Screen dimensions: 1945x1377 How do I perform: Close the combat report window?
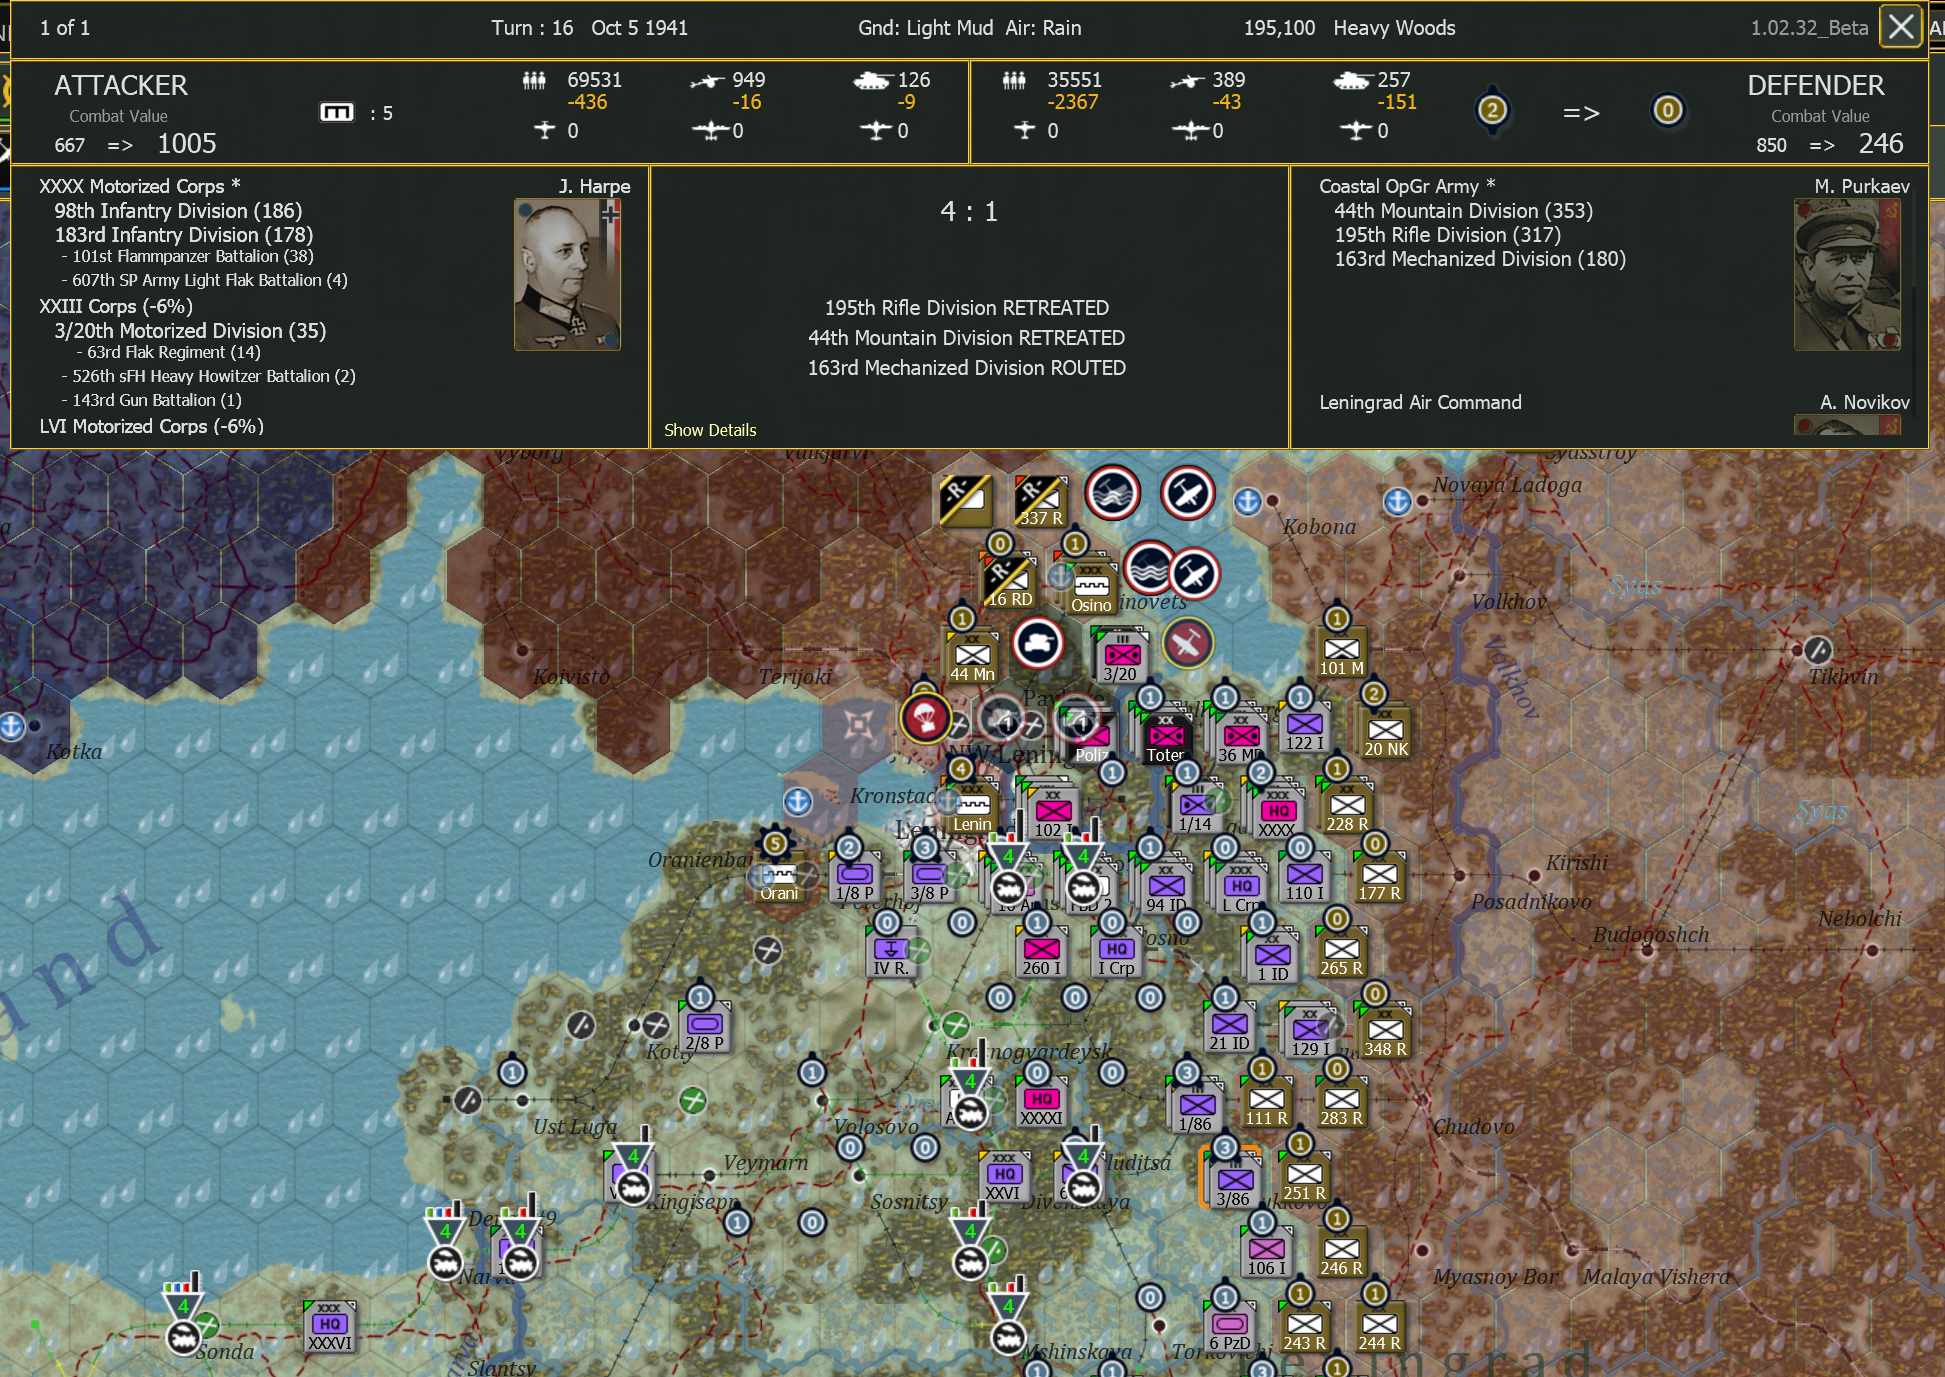click(x=1901, y=27)
